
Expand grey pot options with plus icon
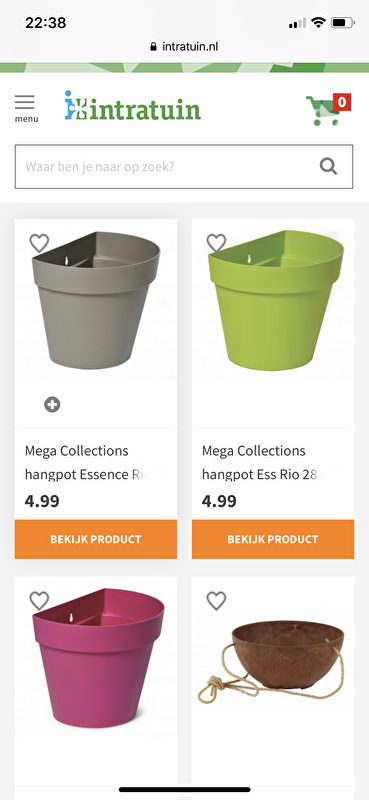52,405
